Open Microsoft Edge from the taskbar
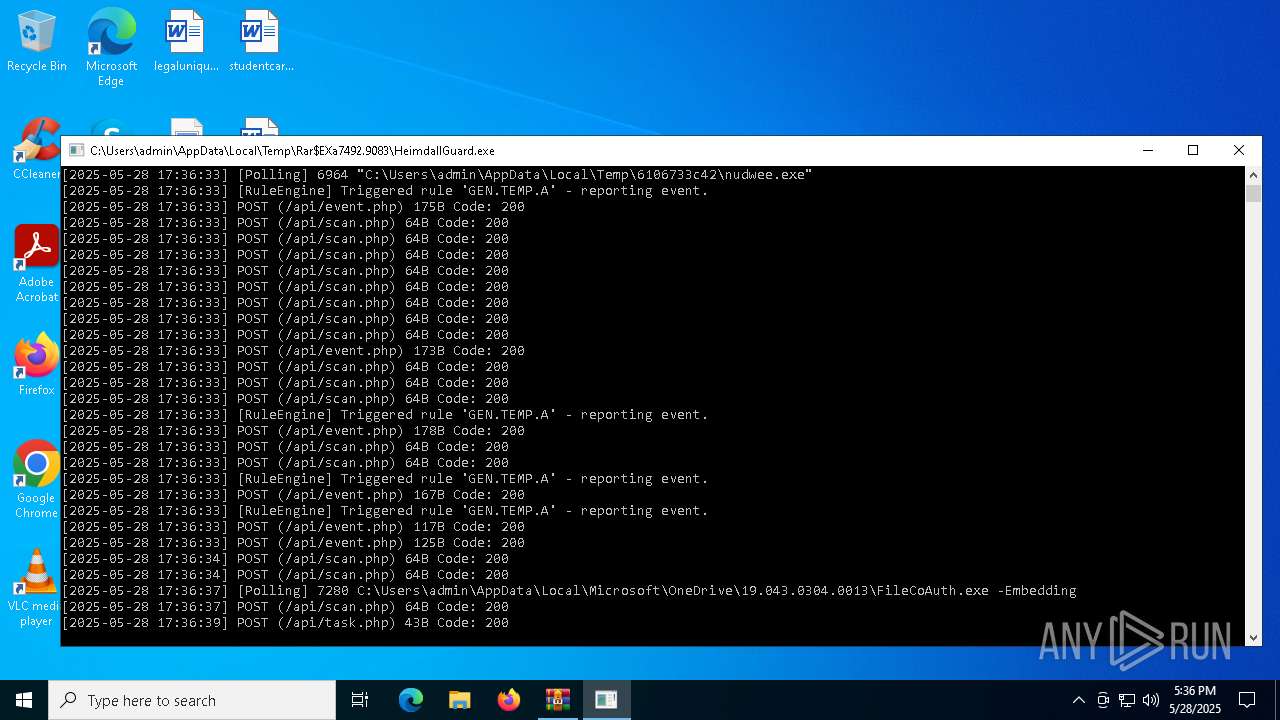Screen dimensions: 1280x720 (x=411, y=700)
